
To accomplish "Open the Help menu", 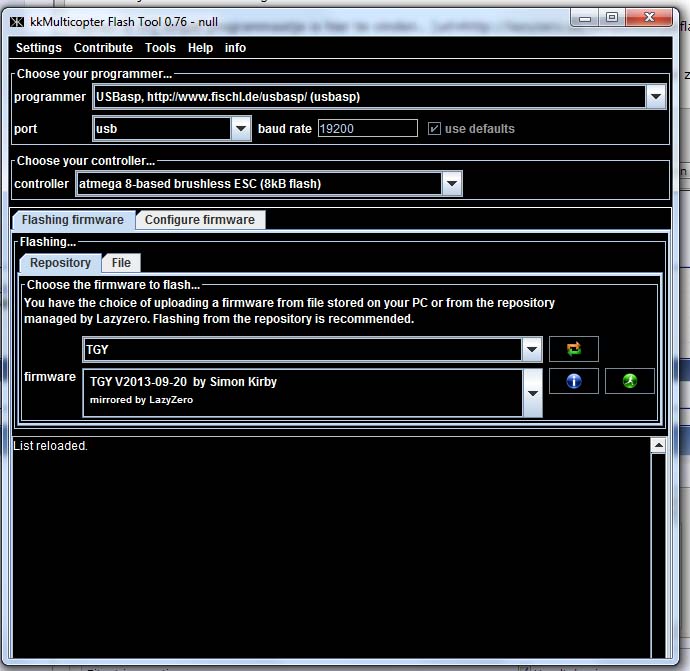I will click(x=200, y=48).
